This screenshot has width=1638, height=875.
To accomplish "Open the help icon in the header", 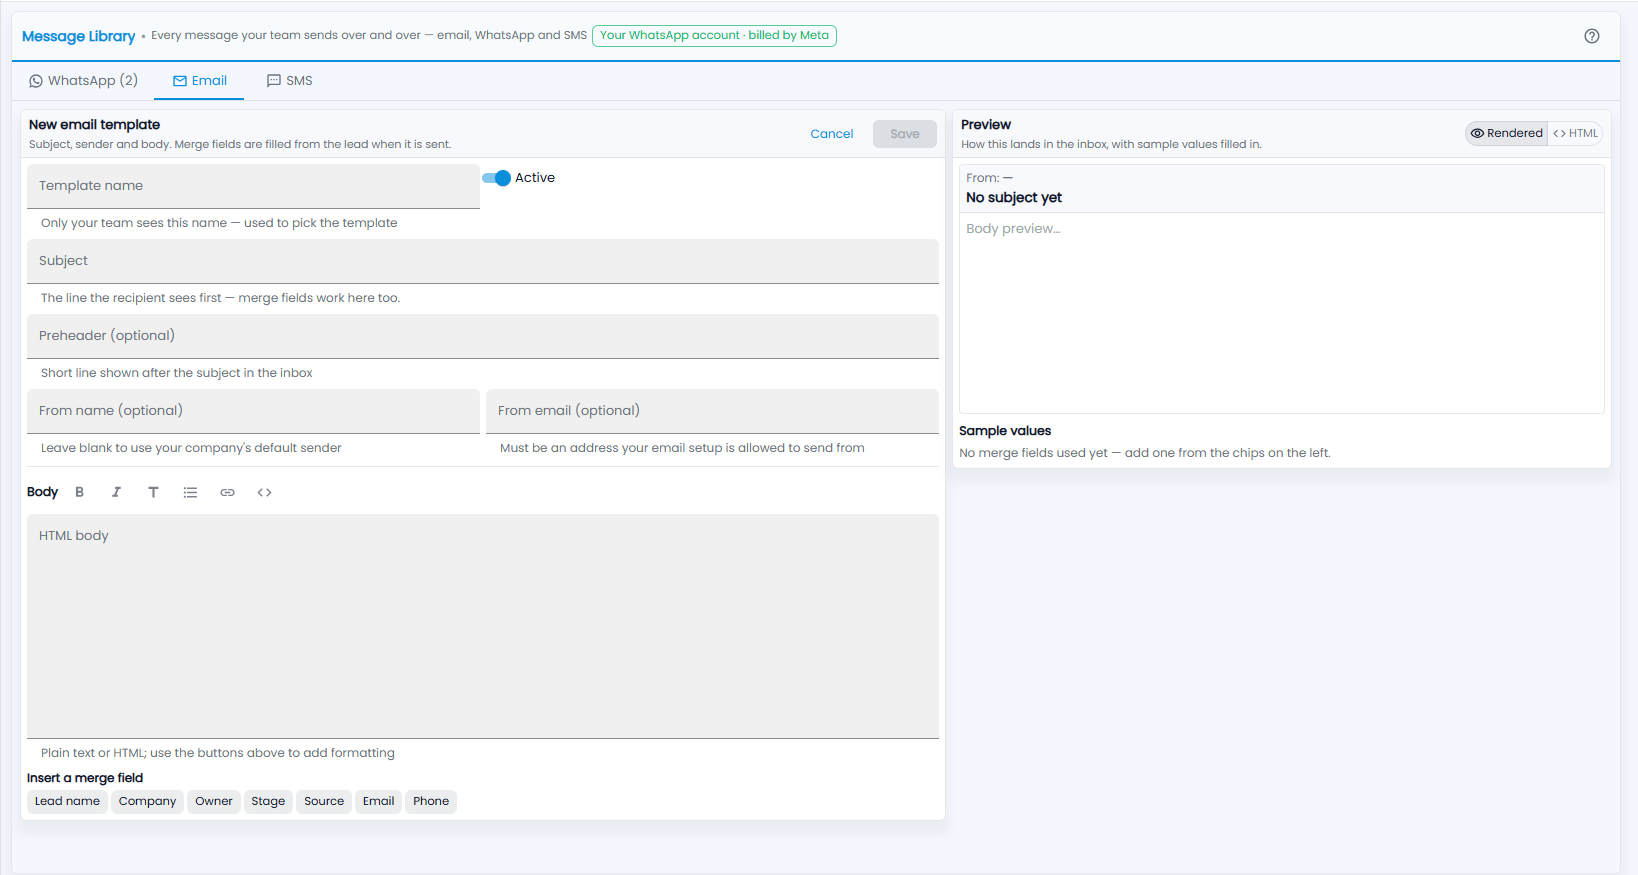I will click(1592, 36).
